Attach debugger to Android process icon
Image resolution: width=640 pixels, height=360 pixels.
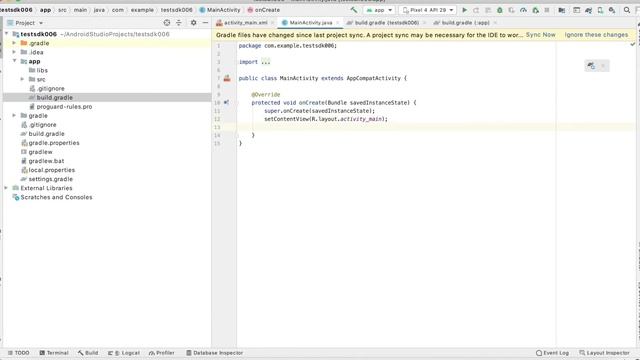pos(536,10)
